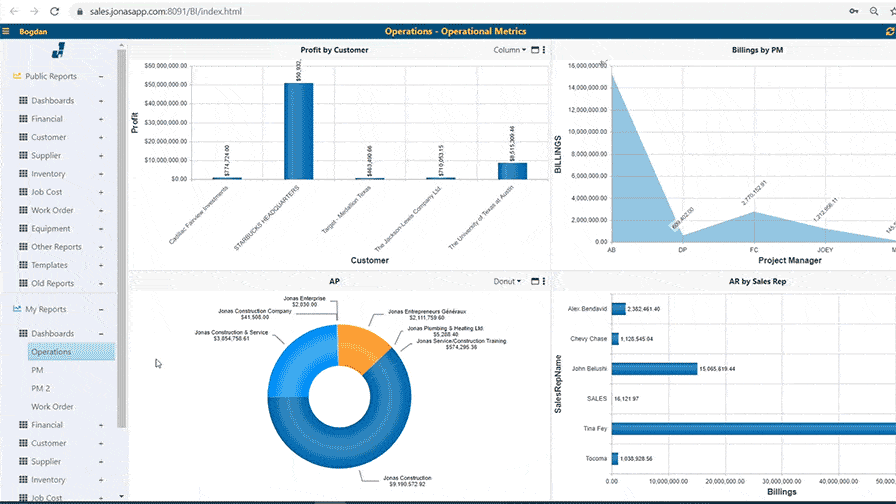Image resolution: width=896 pixels, height=504 pixels.
Task: Click the 'Operations - Operational Metrics' title
Action: tap(455, 31)
